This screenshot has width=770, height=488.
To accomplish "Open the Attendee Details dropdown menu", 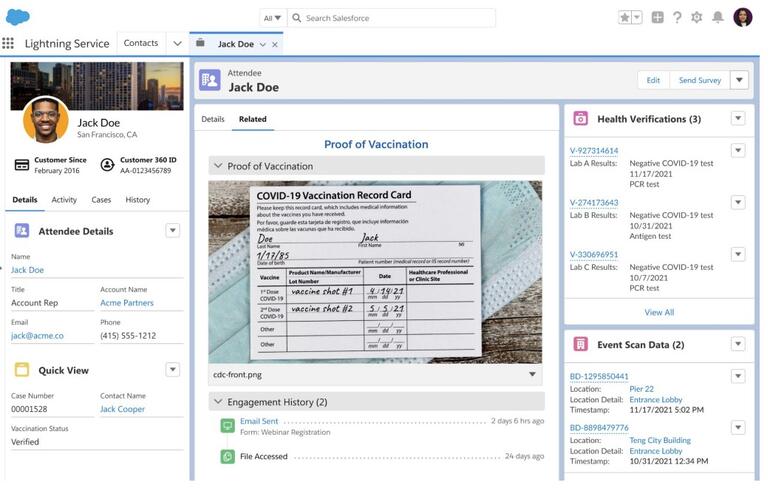I will point(172,230).
